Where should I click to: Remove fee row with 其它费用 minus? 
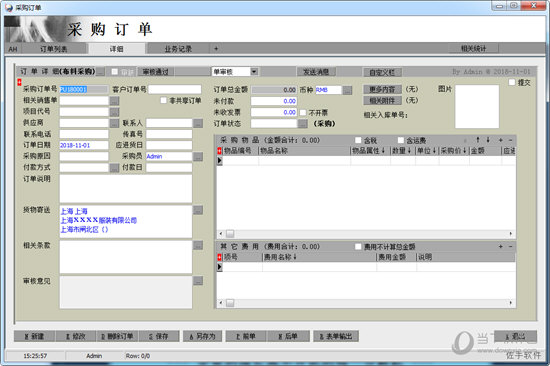[510, 247]
